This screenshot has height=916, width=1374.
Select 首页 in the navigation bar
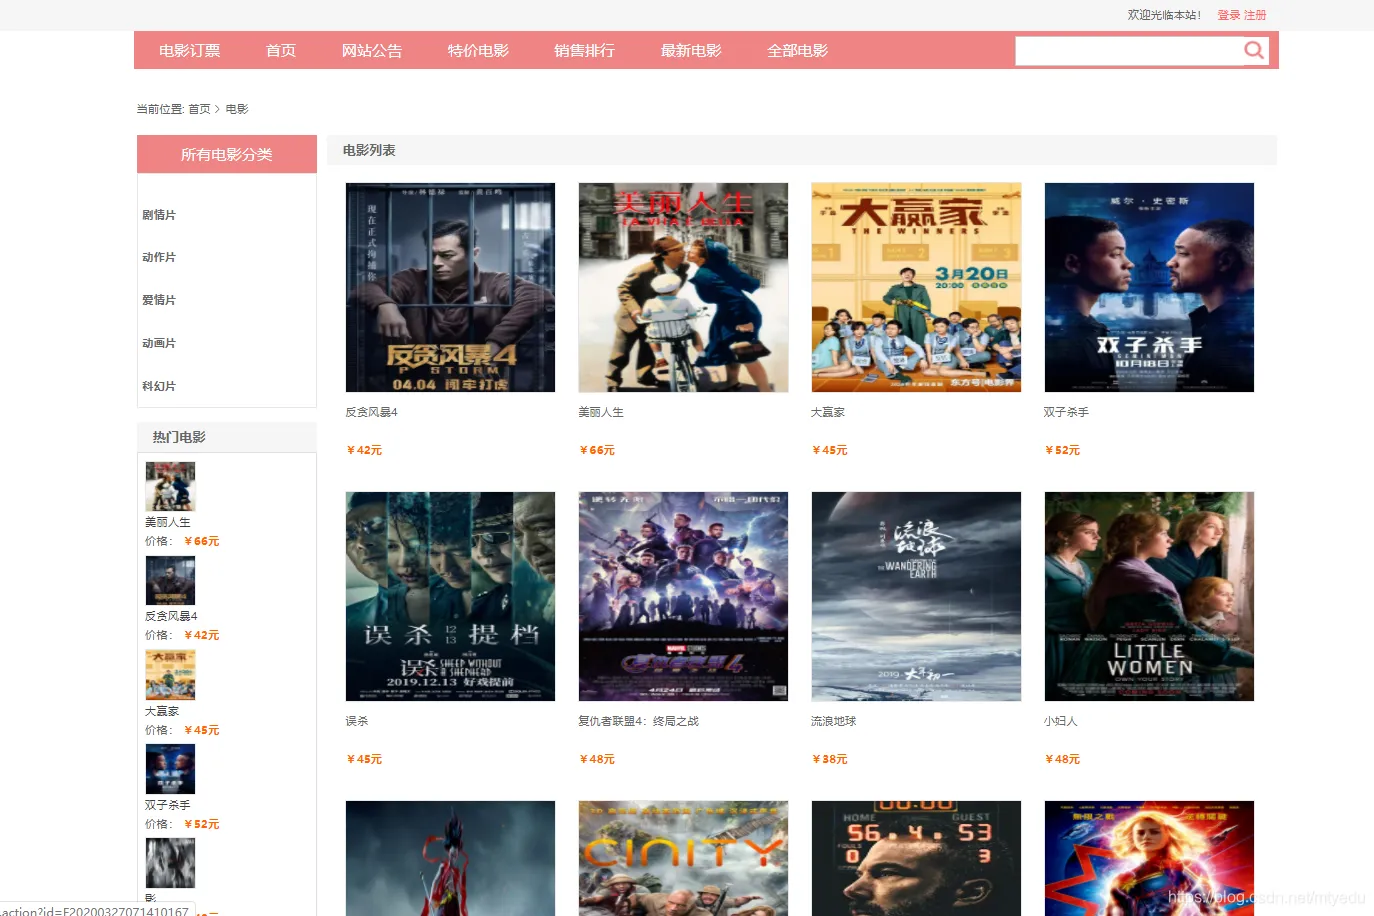(x=281, y=51)
